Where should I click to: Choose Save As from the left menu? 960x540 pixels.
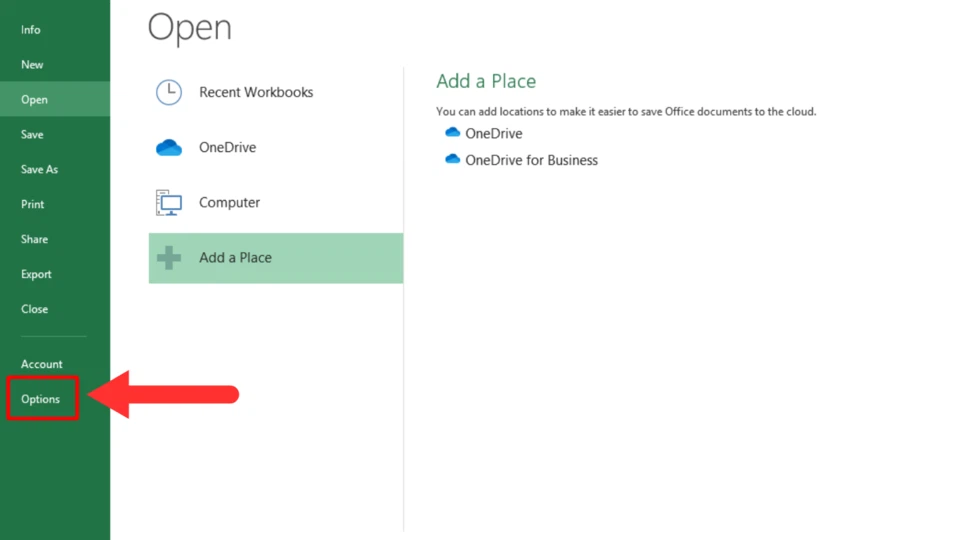click(39, 170)
